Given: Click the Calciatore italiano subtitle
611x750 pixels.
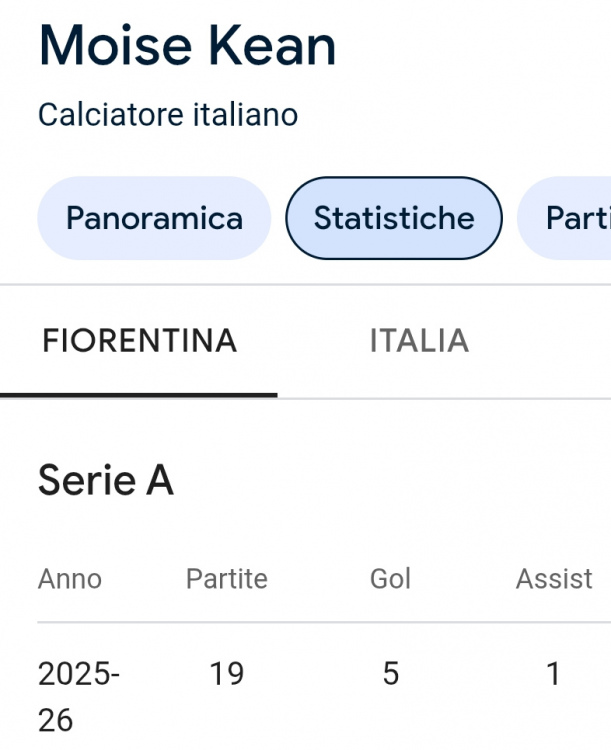Looking at the screenshot, I should coord(168,115).
